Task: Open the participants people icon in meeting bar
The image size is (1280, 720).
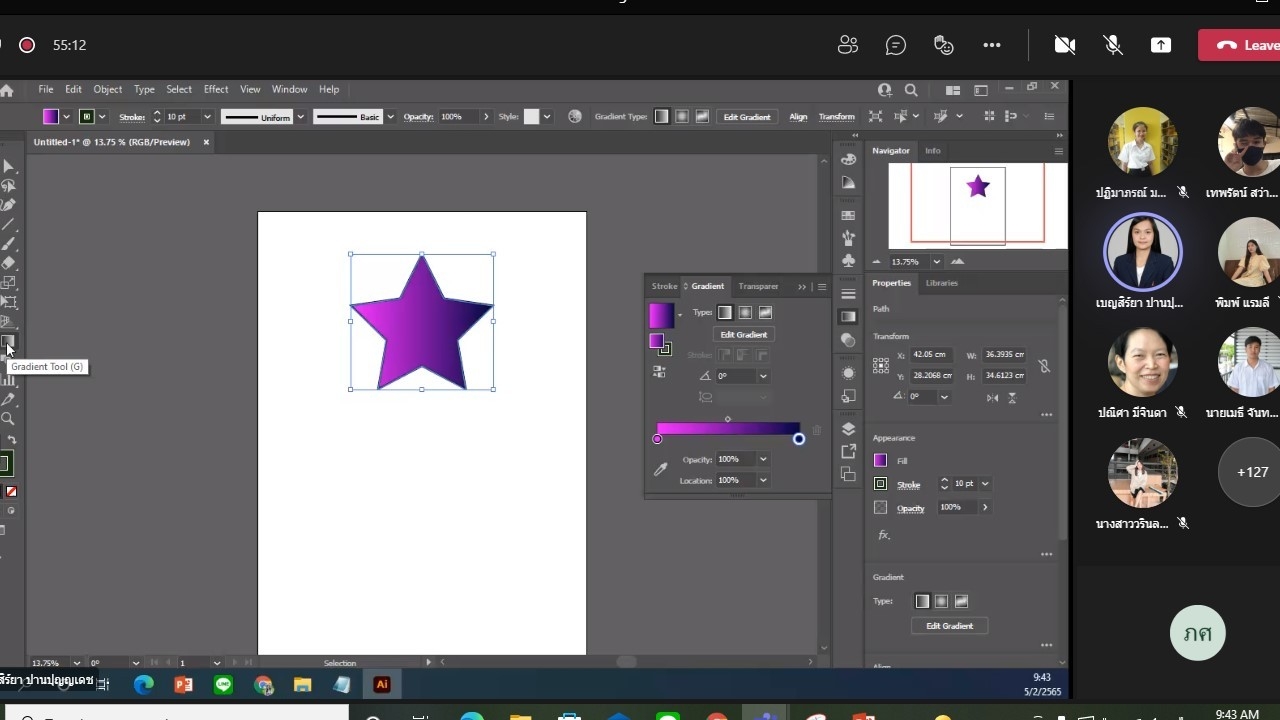Action: coord(848,45)
